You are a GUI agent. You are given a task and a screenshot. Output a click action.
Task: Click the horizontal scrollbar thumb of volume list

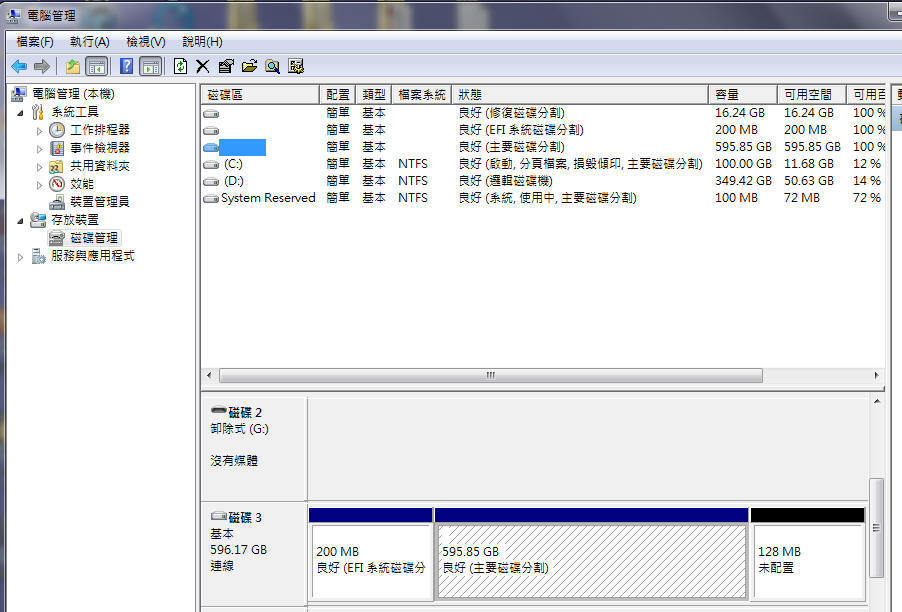[491, 376]
